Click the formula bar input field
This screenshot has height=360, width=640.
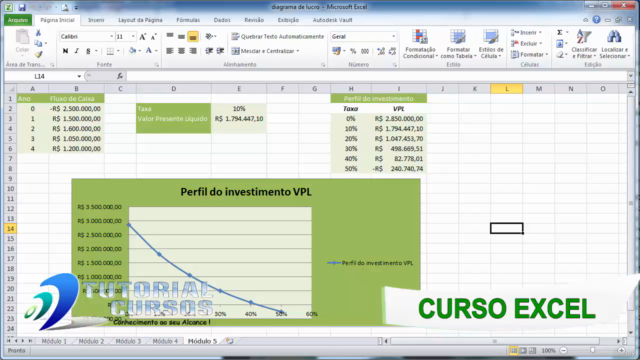click(x=377, y=76)
